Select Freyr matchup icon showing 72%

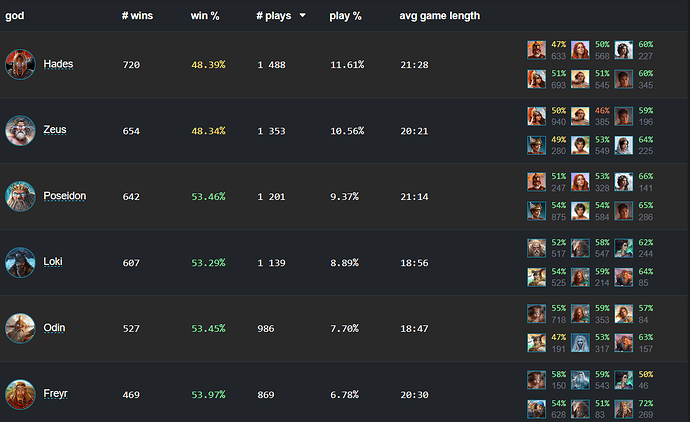click(624, 409)
